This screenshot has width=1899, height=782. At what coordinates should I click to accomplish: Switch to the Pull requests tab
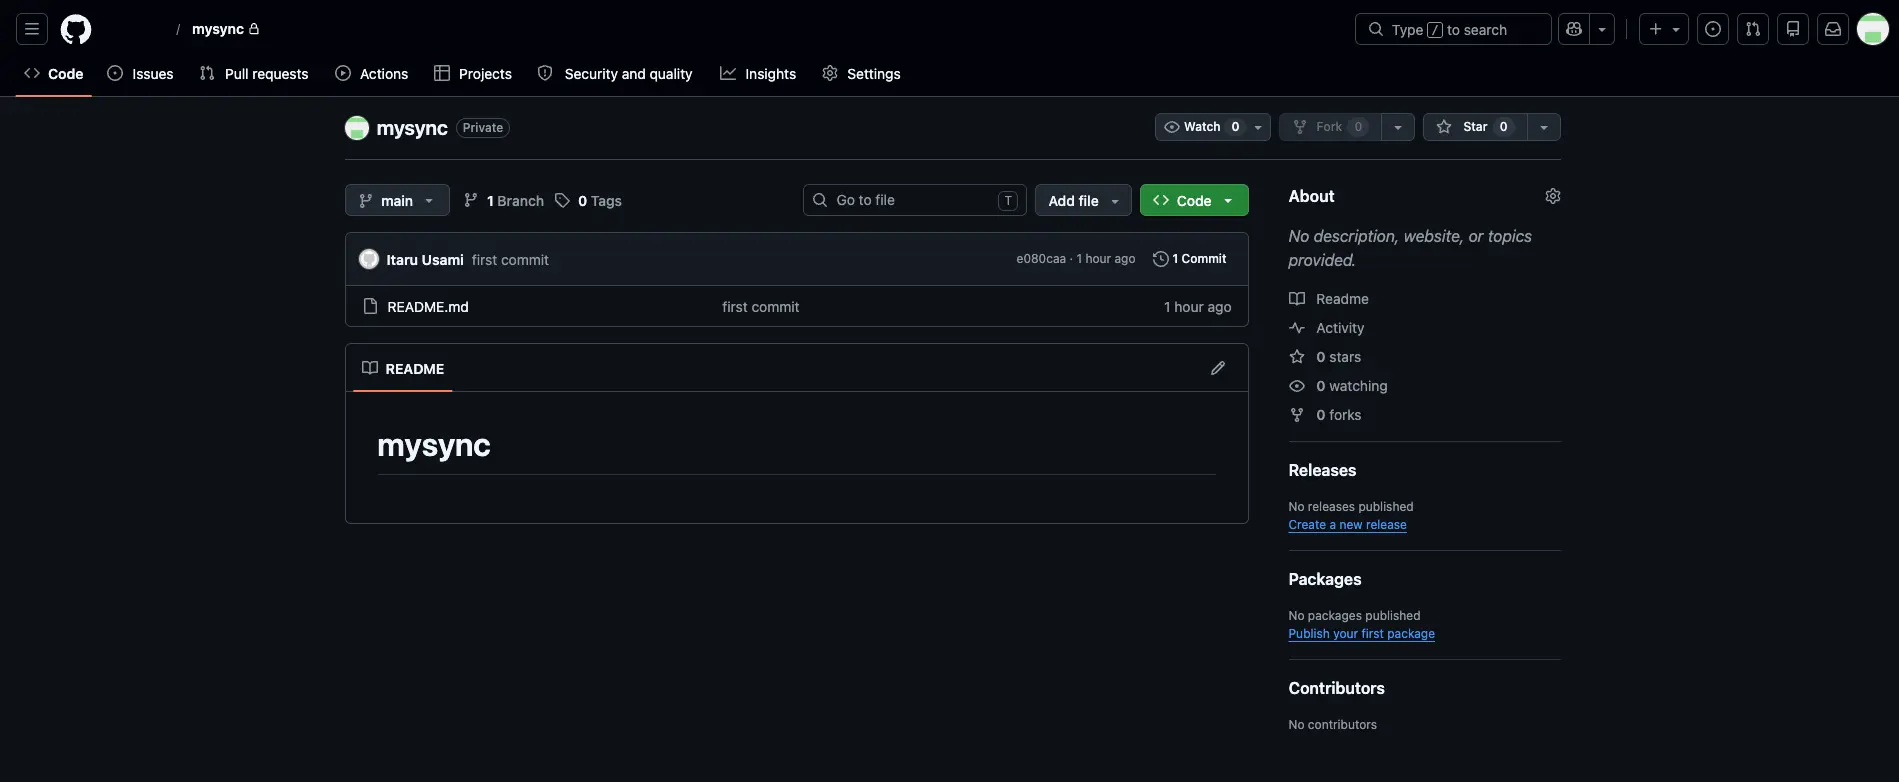pyautogui.click(x=254, y=74)
